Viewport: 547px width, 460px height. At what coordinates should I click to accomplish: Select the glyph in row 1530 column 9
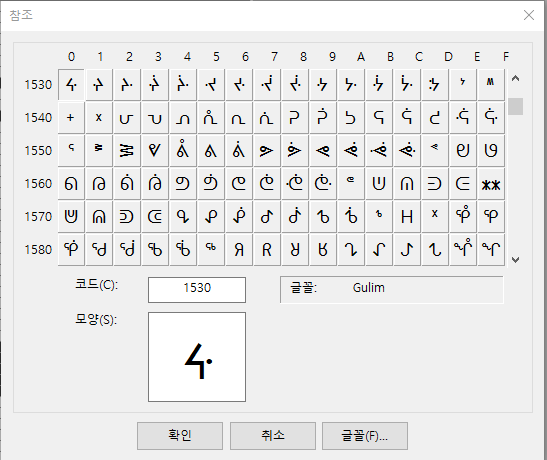click(x=323, y=85)
